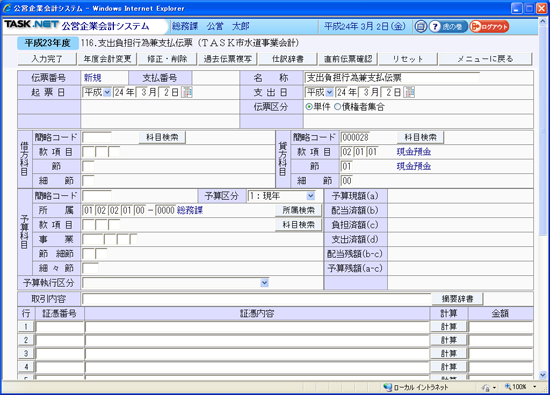Click the 所属 sub-code field showing 0000
Image resolution: width=550 pixels, height=395 pixels.
point(165,210)
